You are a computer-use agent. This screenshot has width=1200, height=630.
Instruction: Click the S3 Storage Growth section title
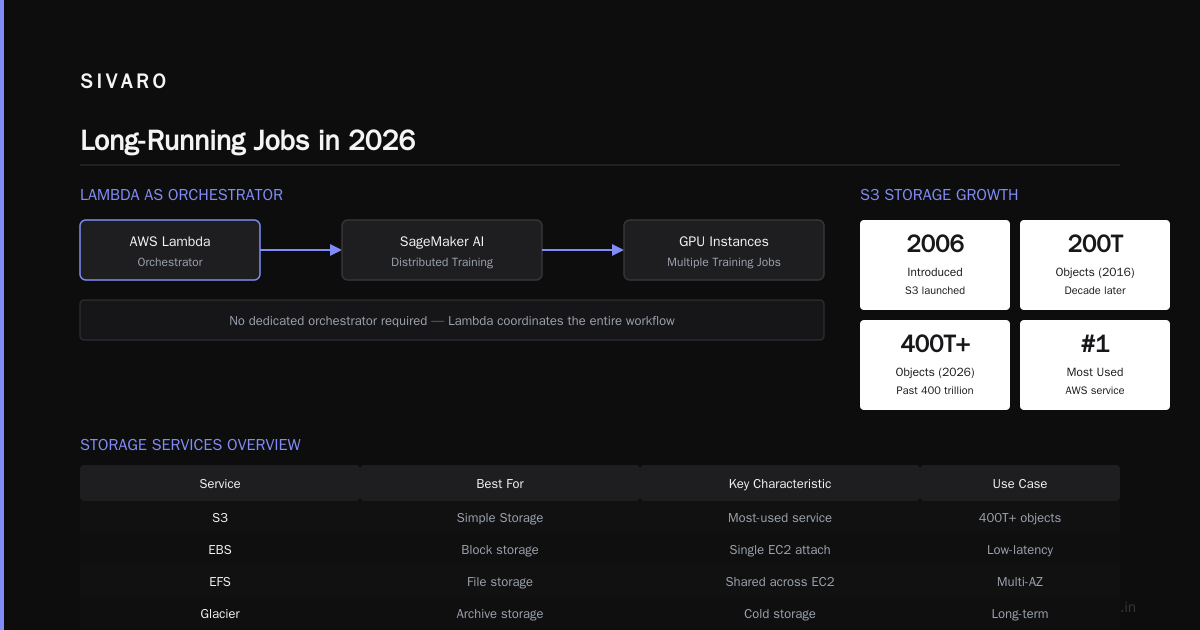click(x=939, y=195)
